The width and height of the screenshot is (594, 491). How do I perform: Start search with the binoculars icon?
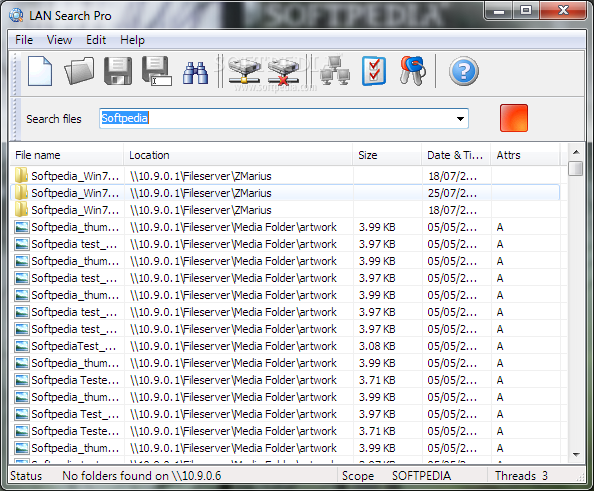(195, 72)
